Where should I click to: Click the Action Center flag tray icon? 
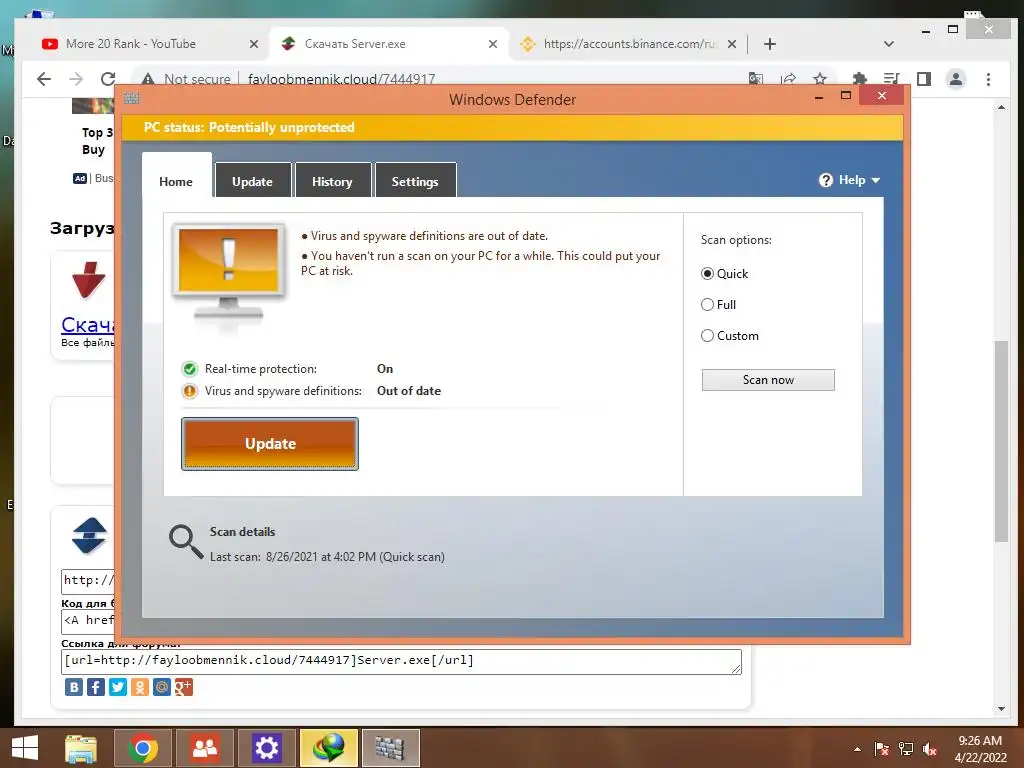coord(881,749)
